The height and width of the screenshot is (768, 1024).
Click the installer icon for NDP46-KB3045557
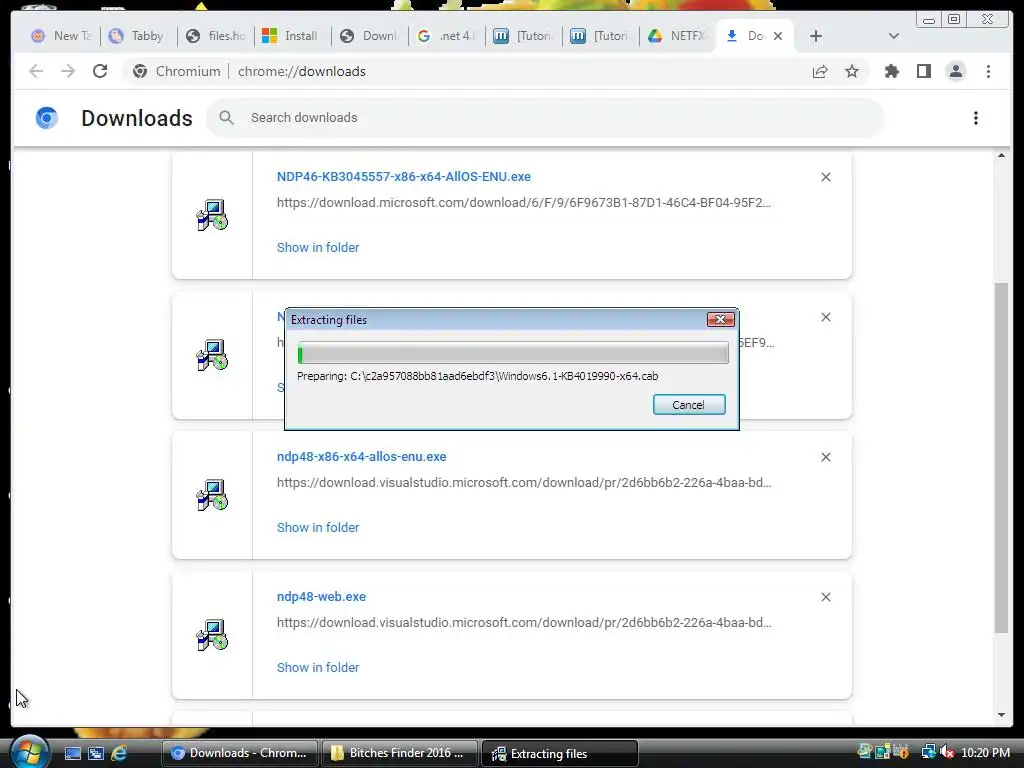212,215
